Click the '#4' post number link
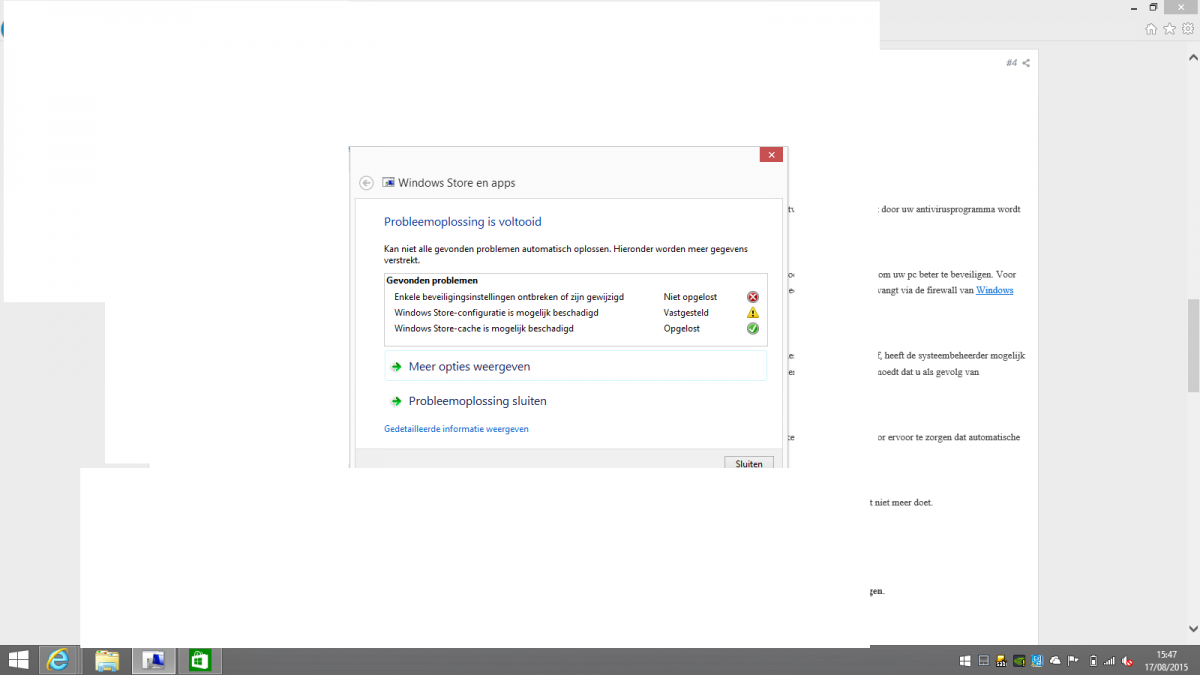1200x675 pixels. click(1011, 63)
